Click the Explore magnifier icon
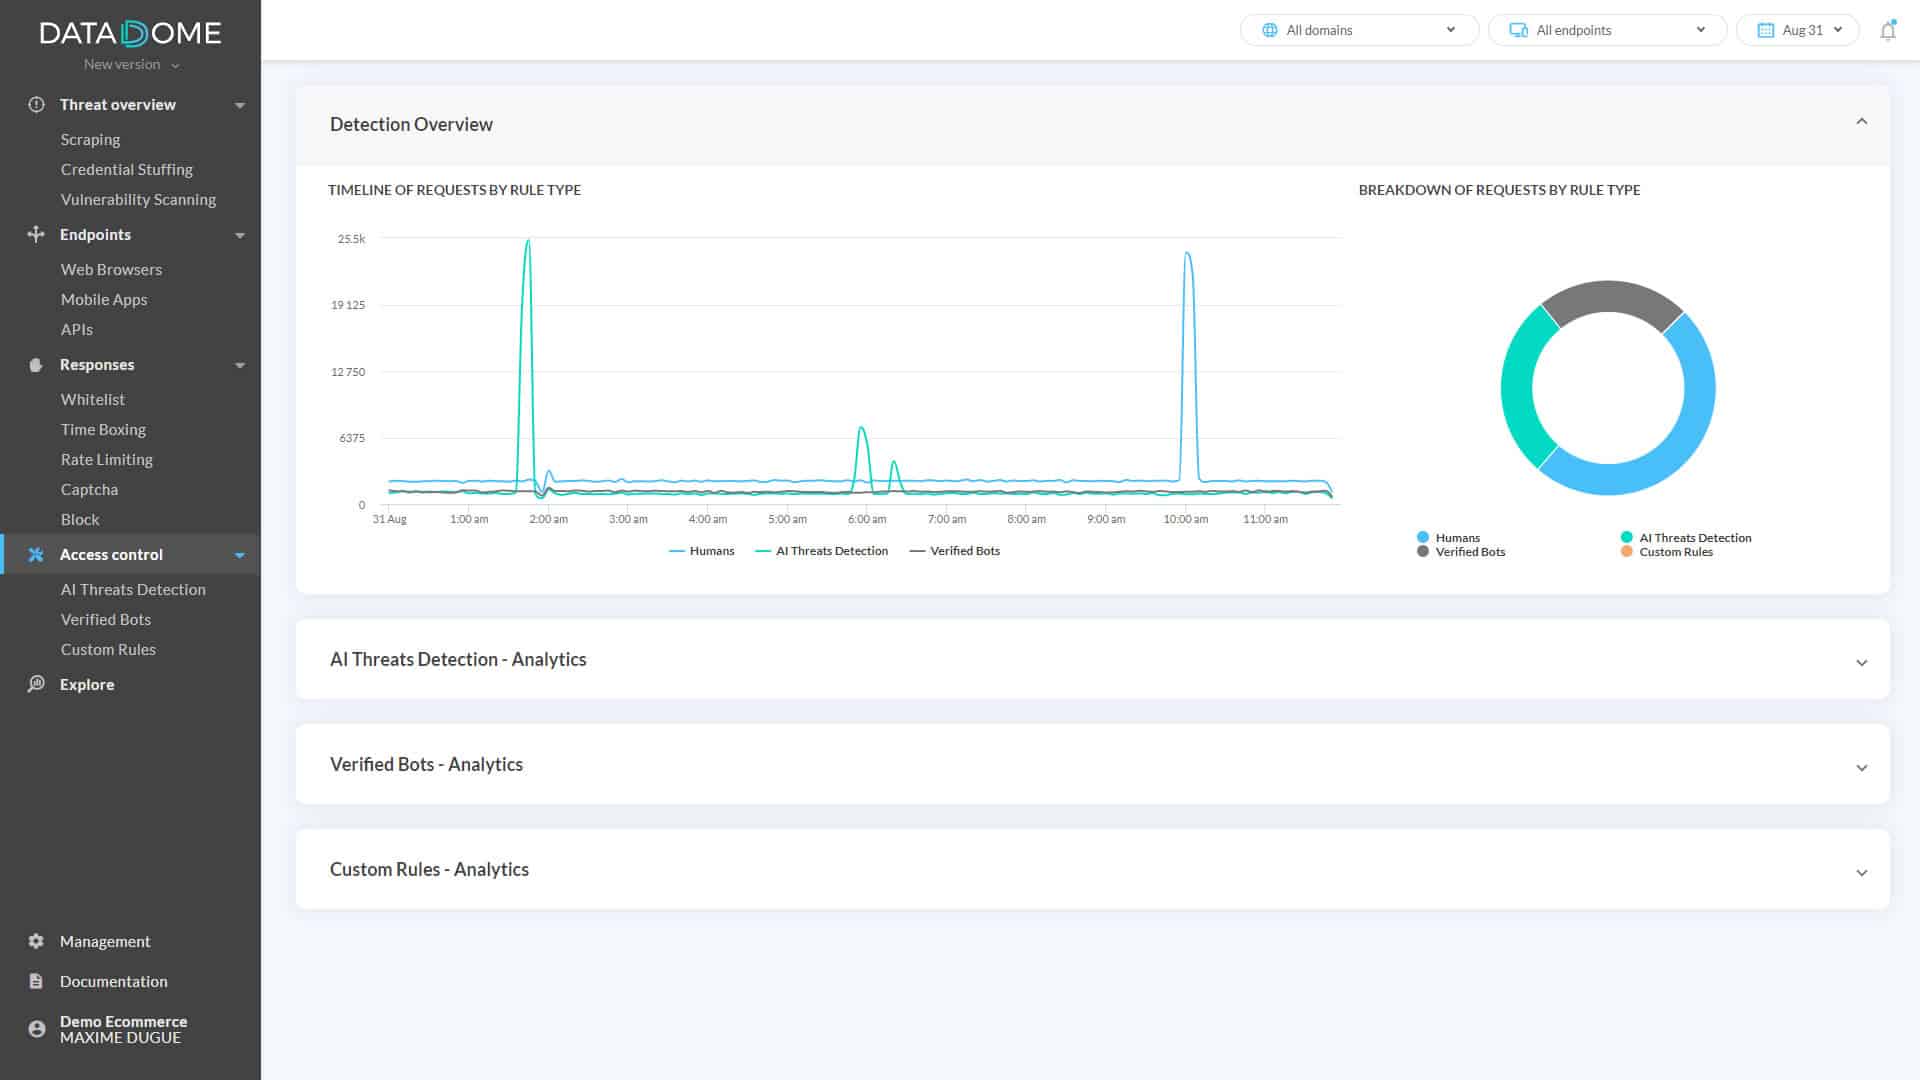 (36, 684)
